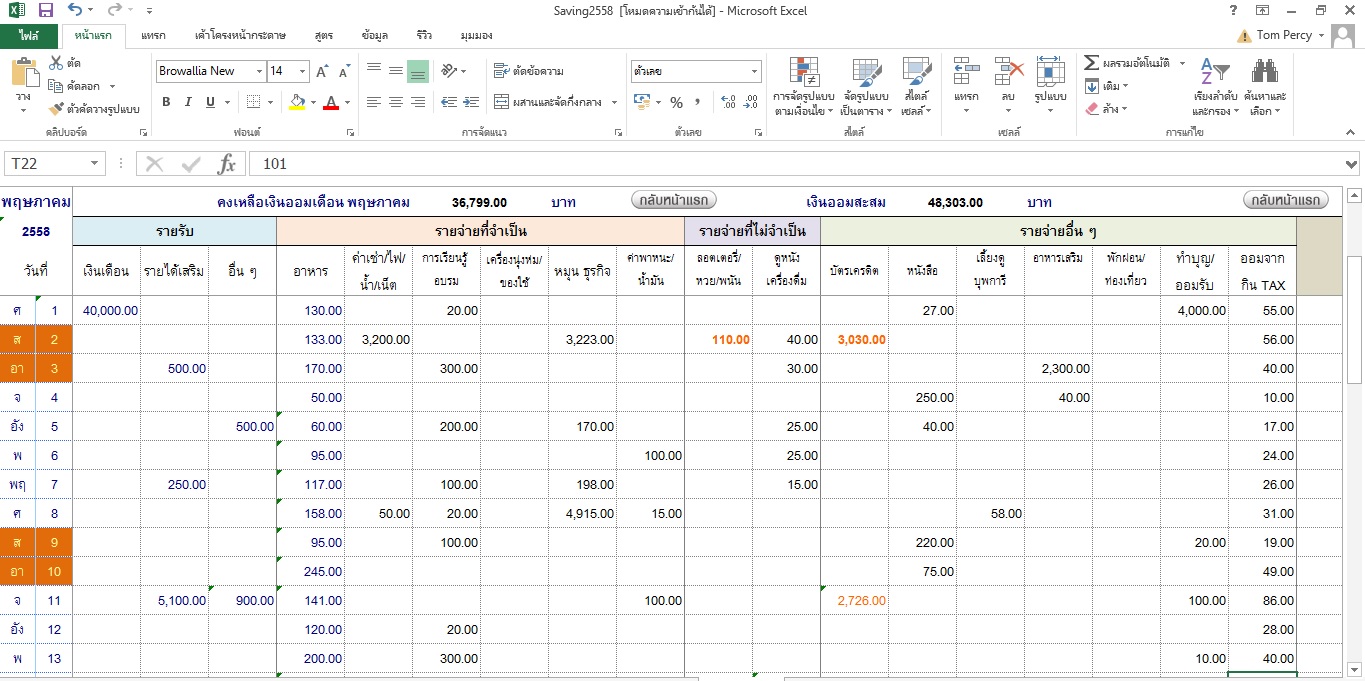
Task: Open the ไฟล์ file tab
Action: point(29,35)
